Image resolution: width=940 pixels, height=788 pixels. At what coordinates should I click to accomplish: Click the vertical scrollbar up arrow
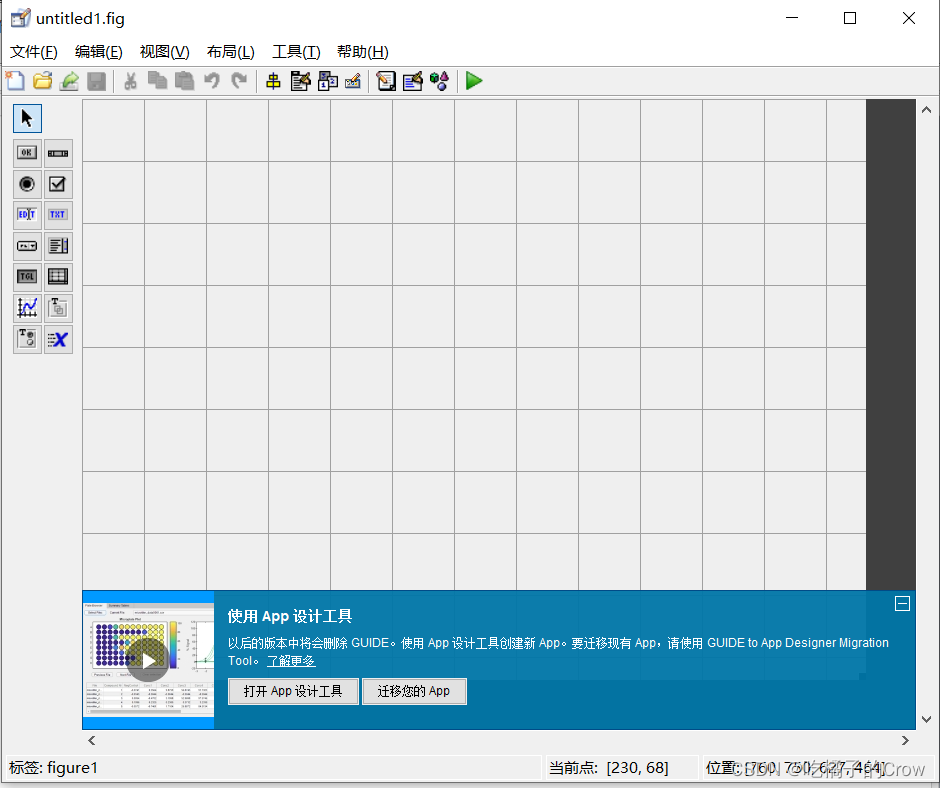click(x=926, y=110)
